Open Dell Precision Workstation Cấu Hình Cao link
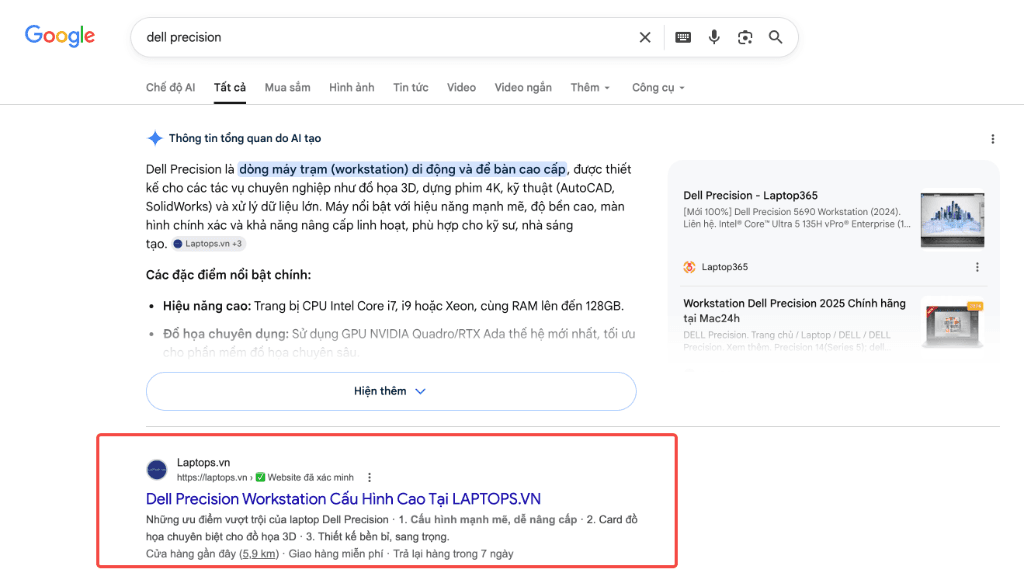This screenshot has width=1024, height=577. point(343,499)
